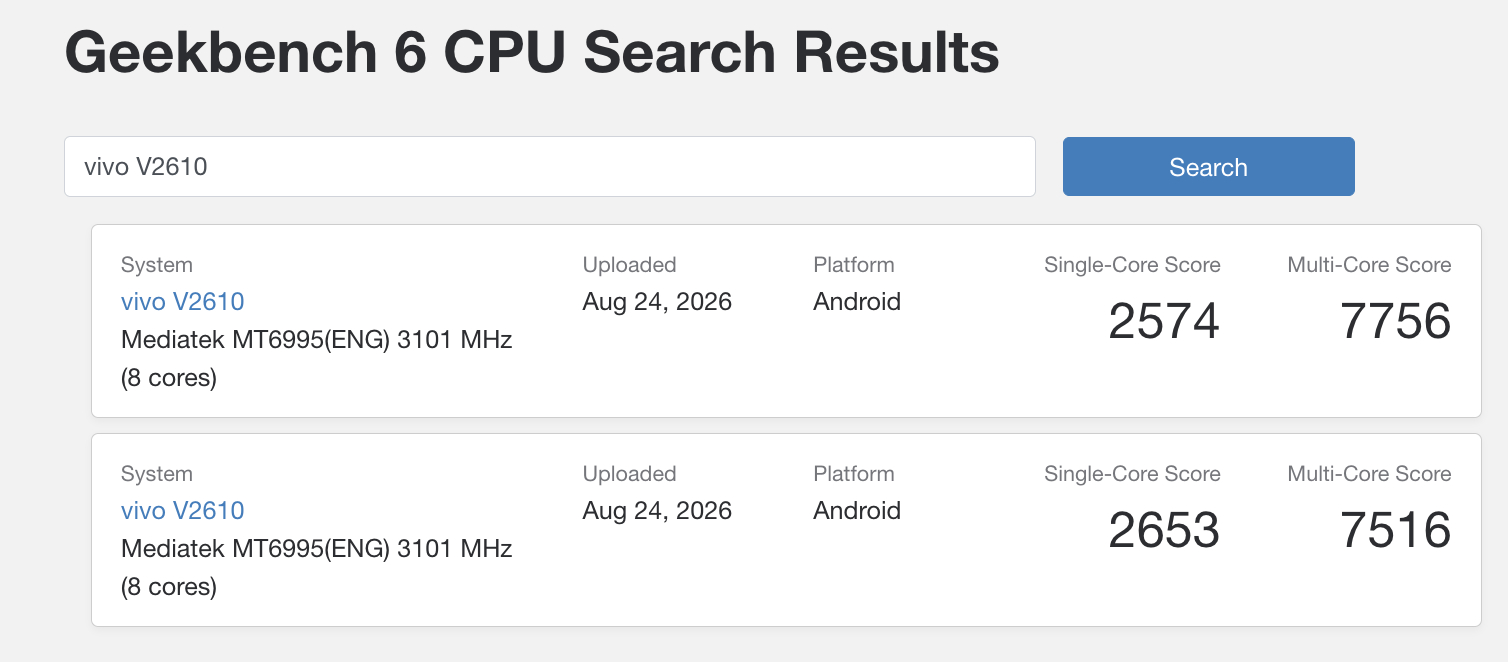Click the second result's Single-Core Score label
This screenshot has height=662, width=1508.
(x=1132, y=474)
